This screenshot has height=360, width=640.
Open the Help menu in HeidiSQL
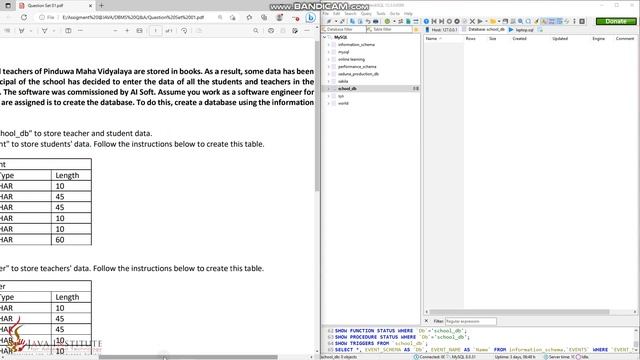pos(408,13)
